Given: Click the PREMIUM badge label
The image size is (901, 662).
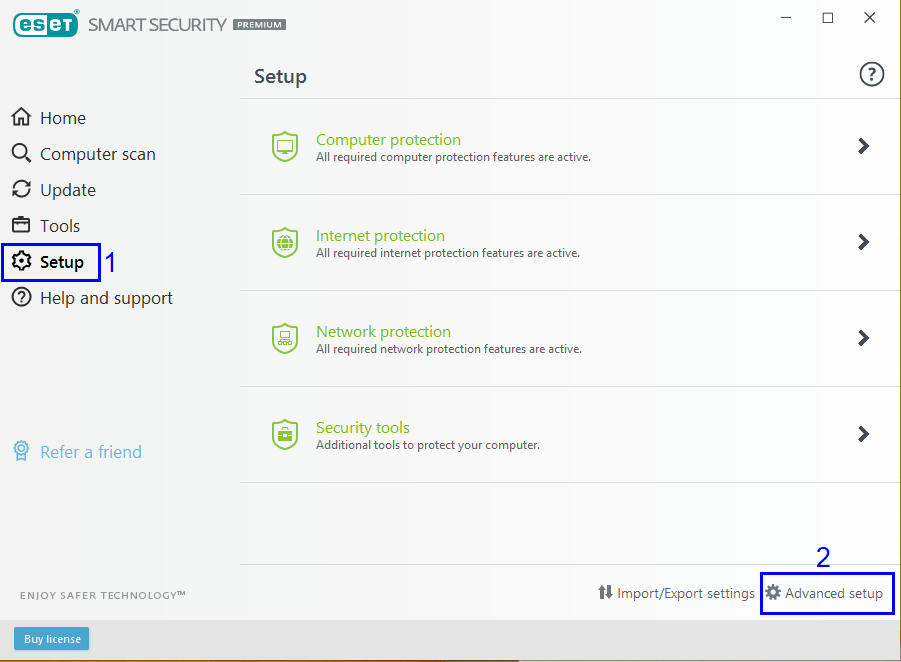Looking at the screenshot, I should (x=259, y=25).
